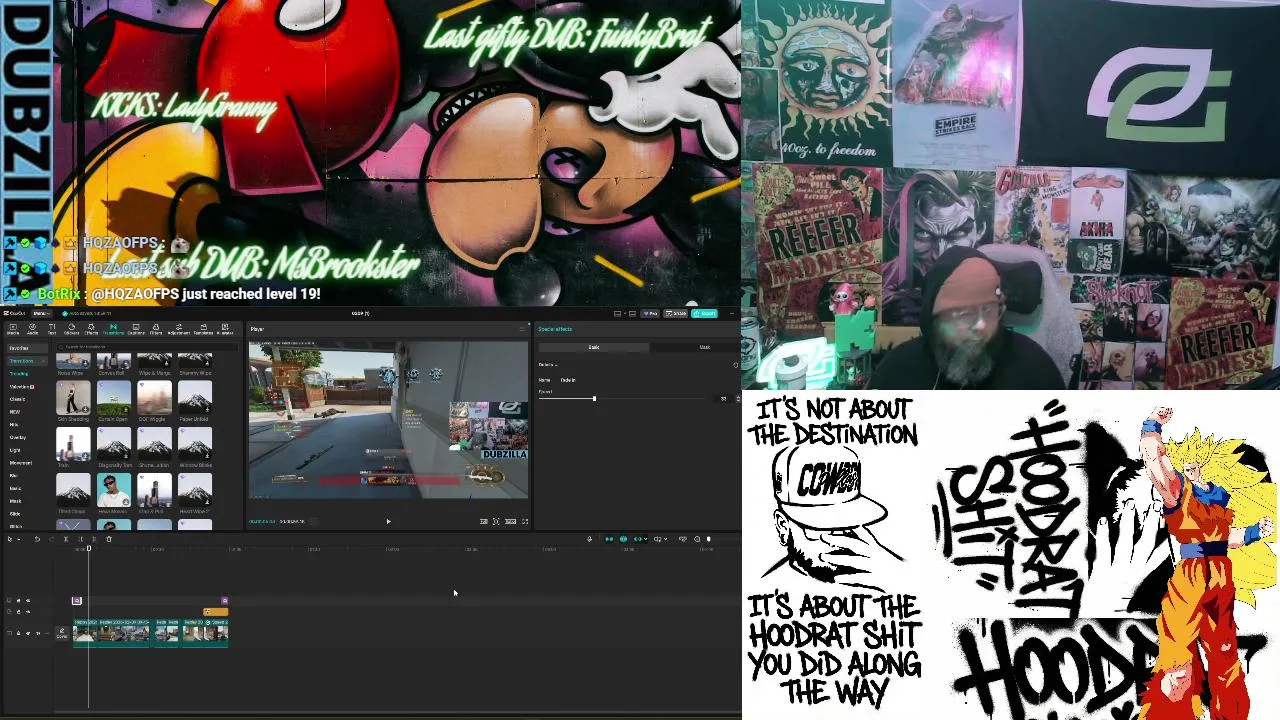Click the timeline zoom slider

tap(708, 539)
